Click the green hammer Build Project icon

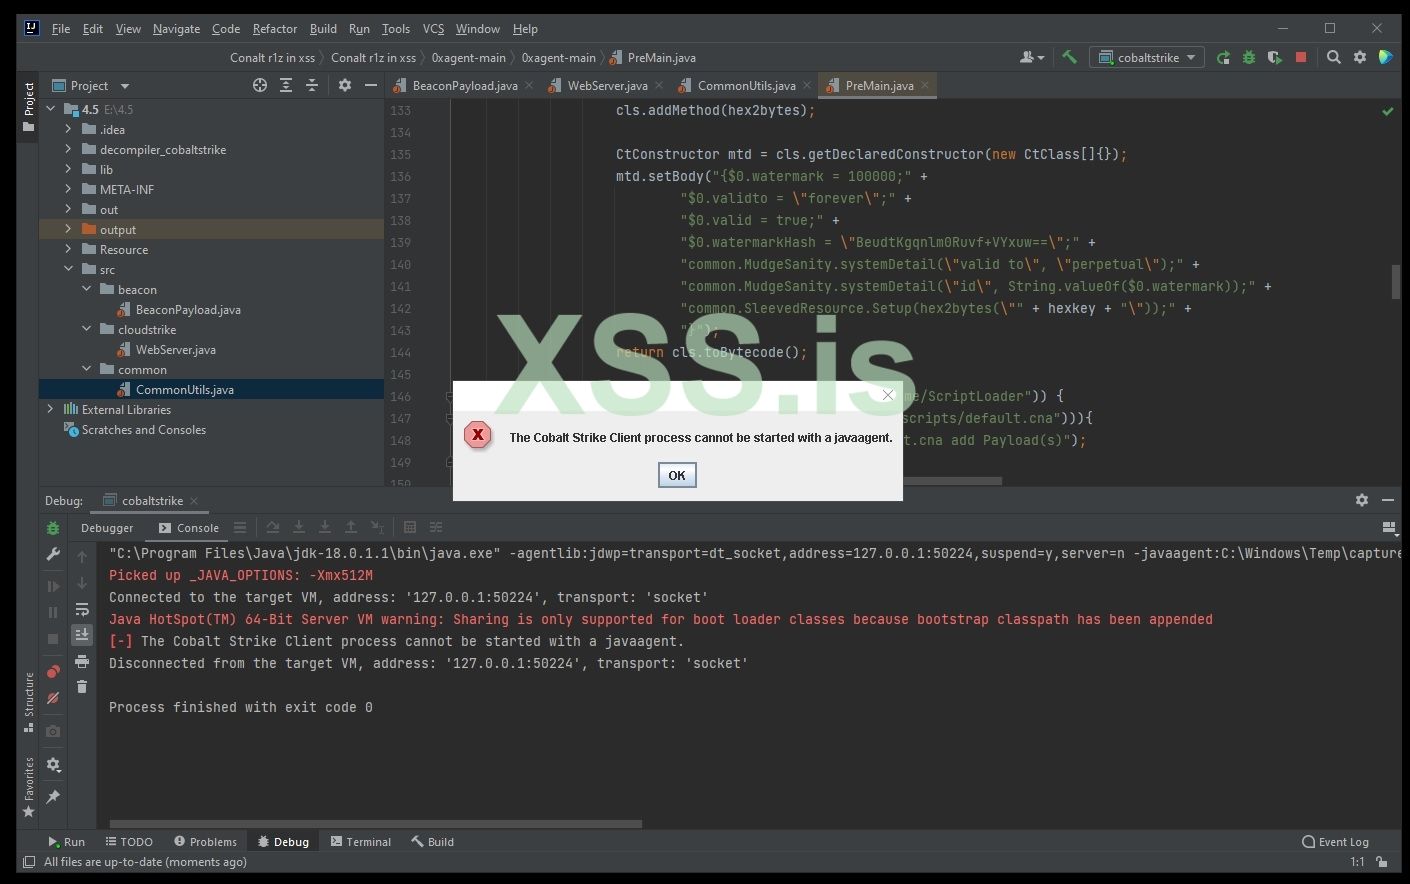[1069, 57]
